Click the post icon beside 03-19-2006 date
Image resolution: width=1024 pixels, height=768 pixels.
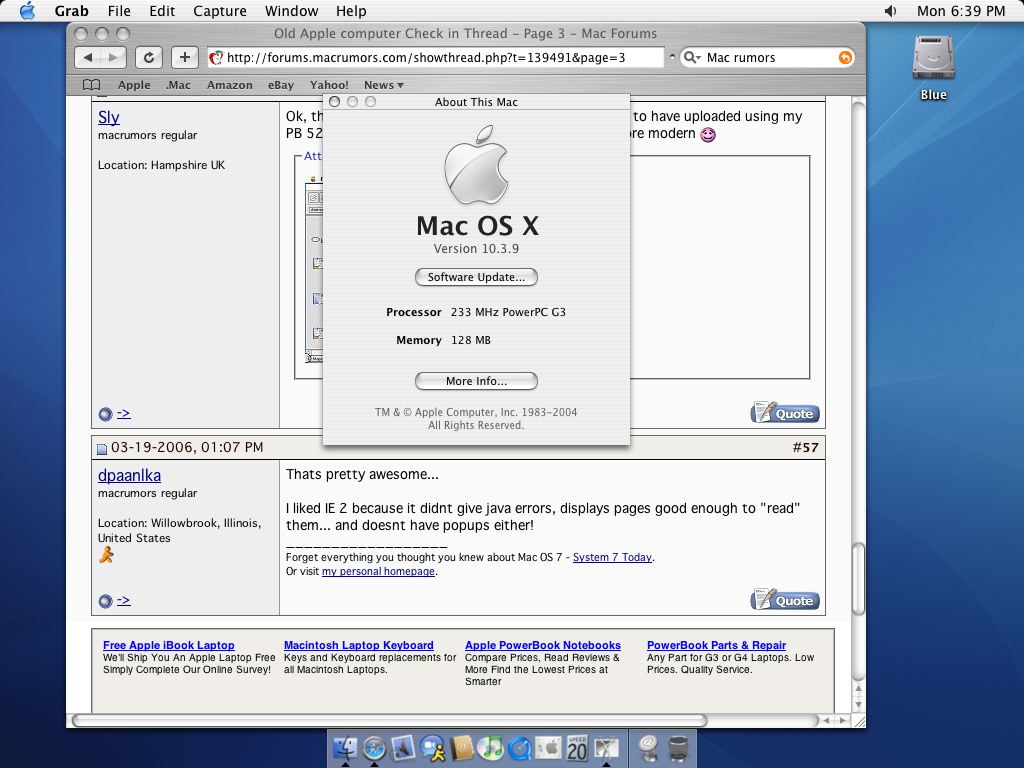102,449
